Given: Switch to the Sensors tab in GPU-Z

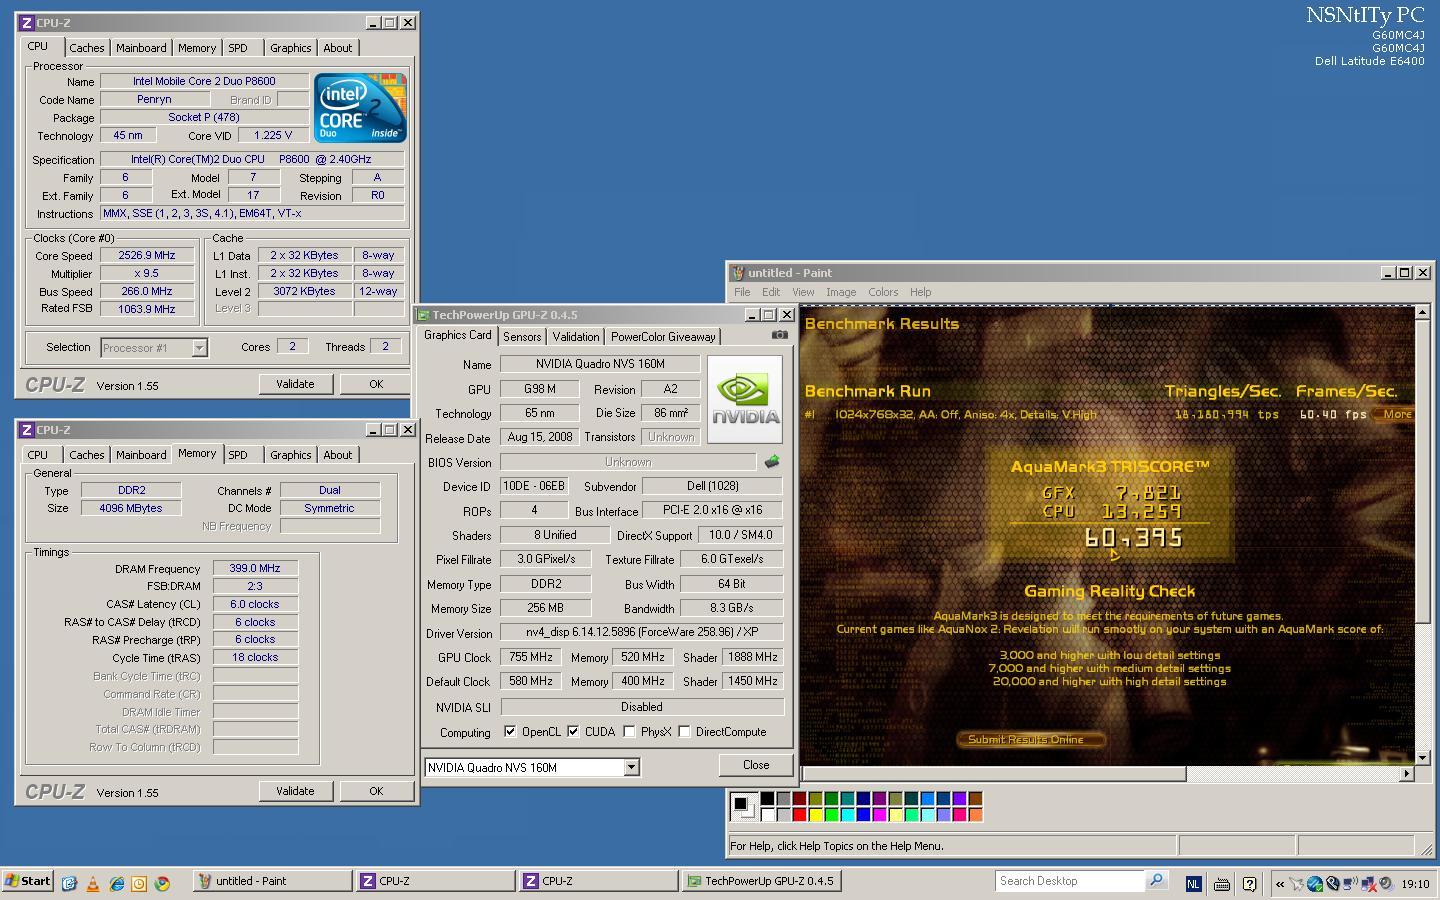Looking at the screenshot, I should click(x=522, y=337).
